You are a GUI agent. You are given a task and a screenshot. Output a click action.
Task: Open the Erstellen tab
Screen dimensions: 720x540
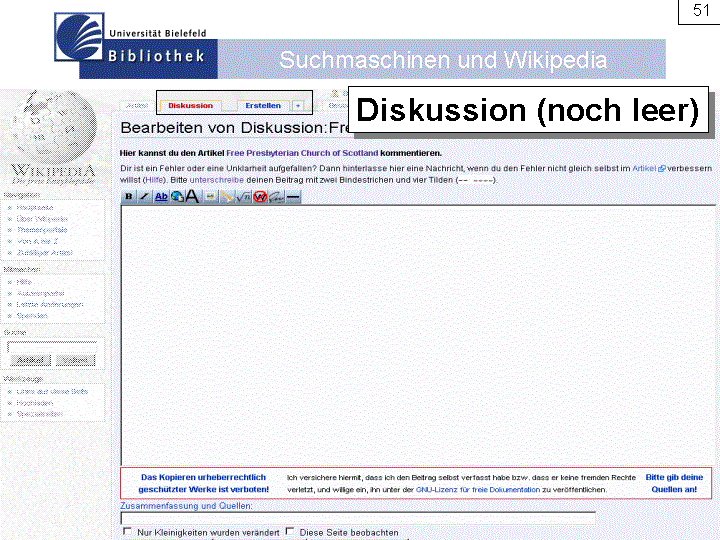tap(263, 106)
